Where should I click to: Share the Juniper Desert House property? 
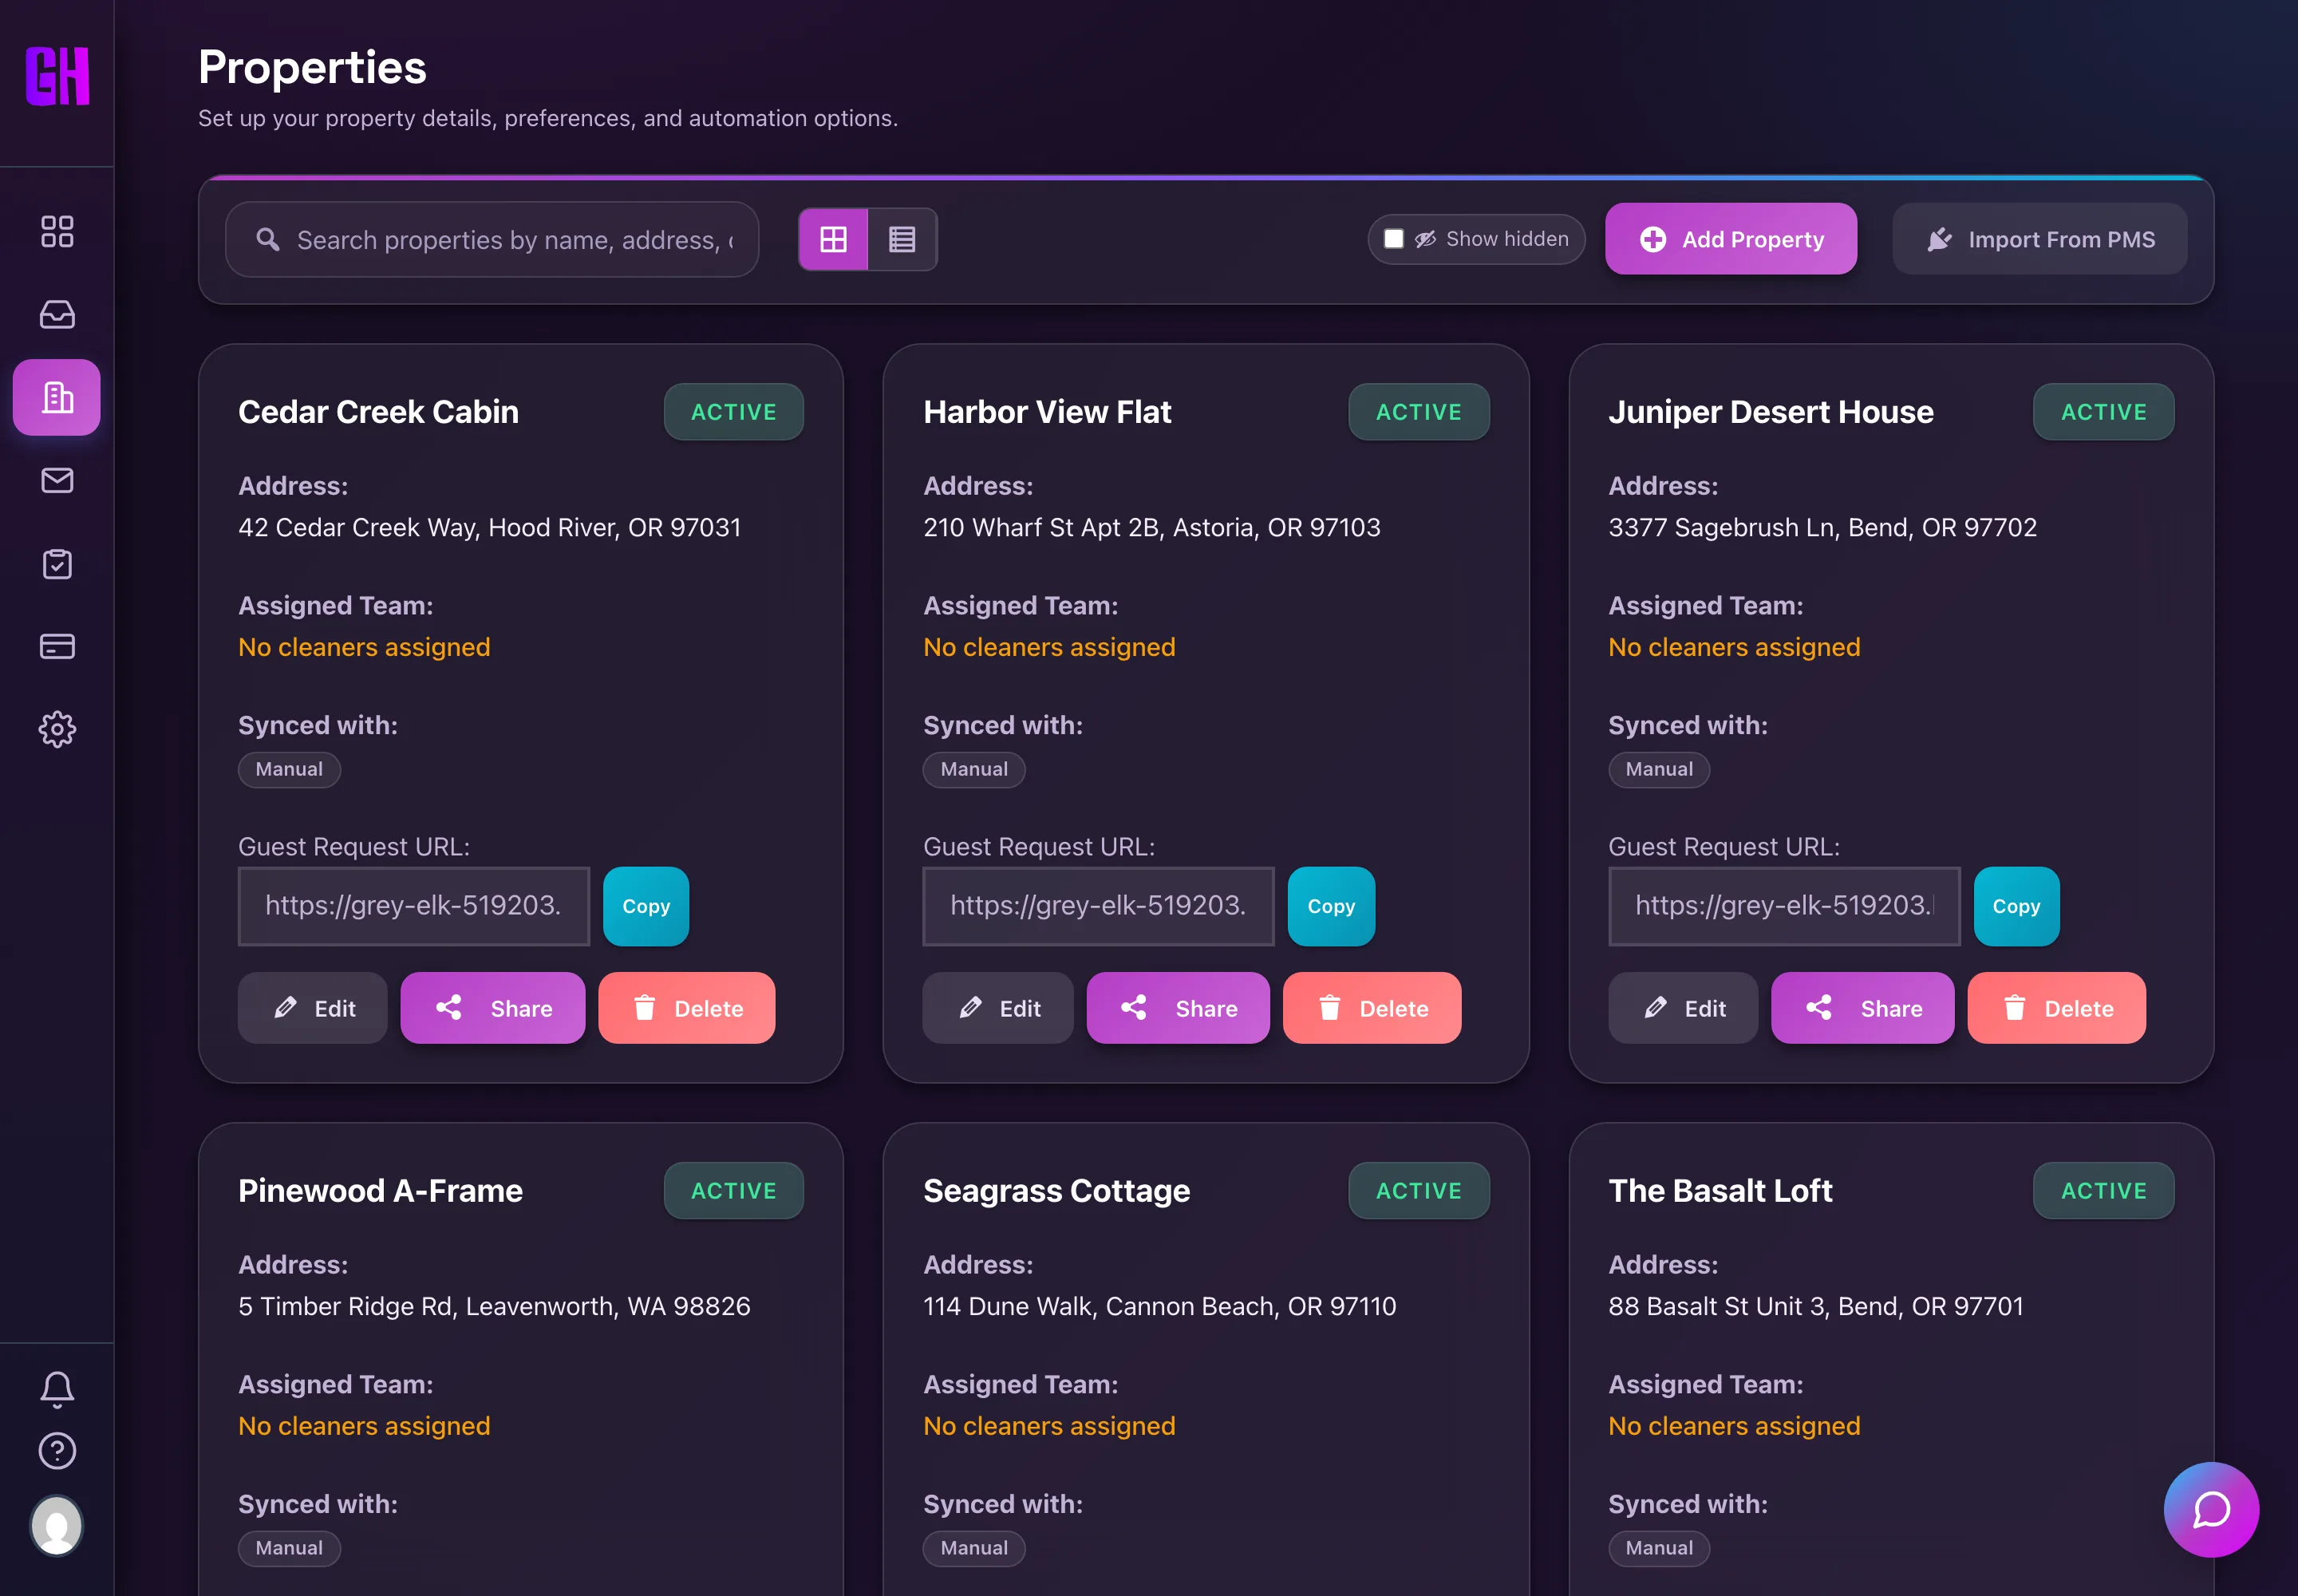click(1863, 1008)
